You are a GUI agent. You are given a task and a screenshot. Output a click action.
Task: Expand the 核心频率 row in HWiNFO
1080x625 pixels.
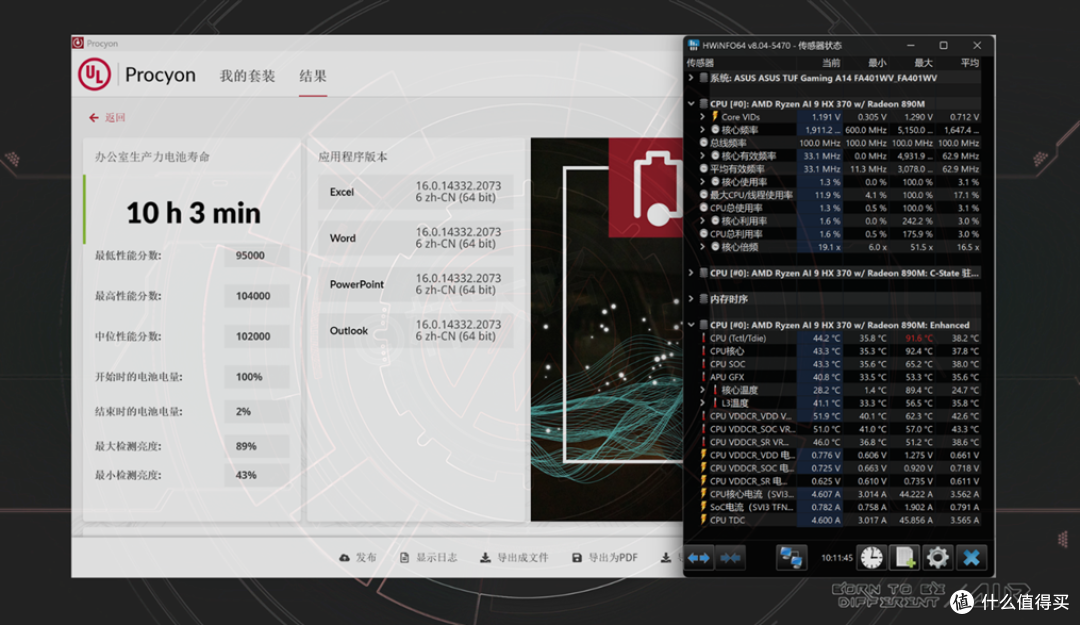(703, 130)
